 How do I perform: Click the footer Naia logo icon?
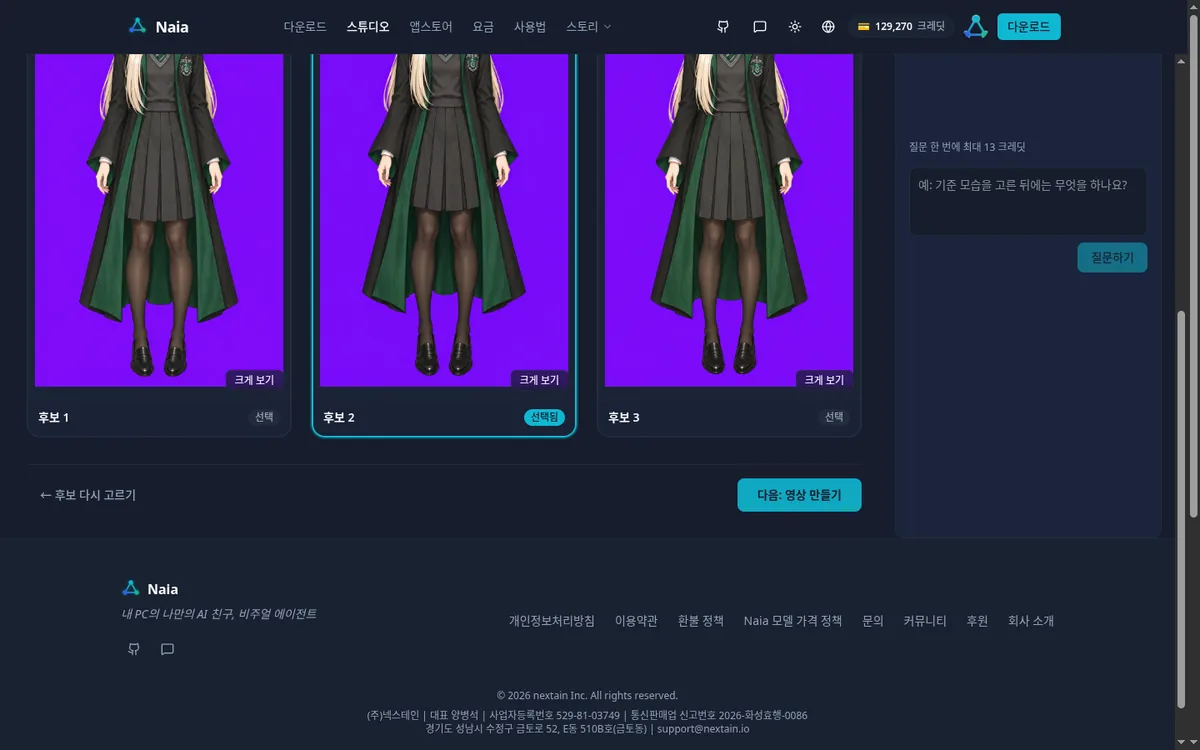131,588
